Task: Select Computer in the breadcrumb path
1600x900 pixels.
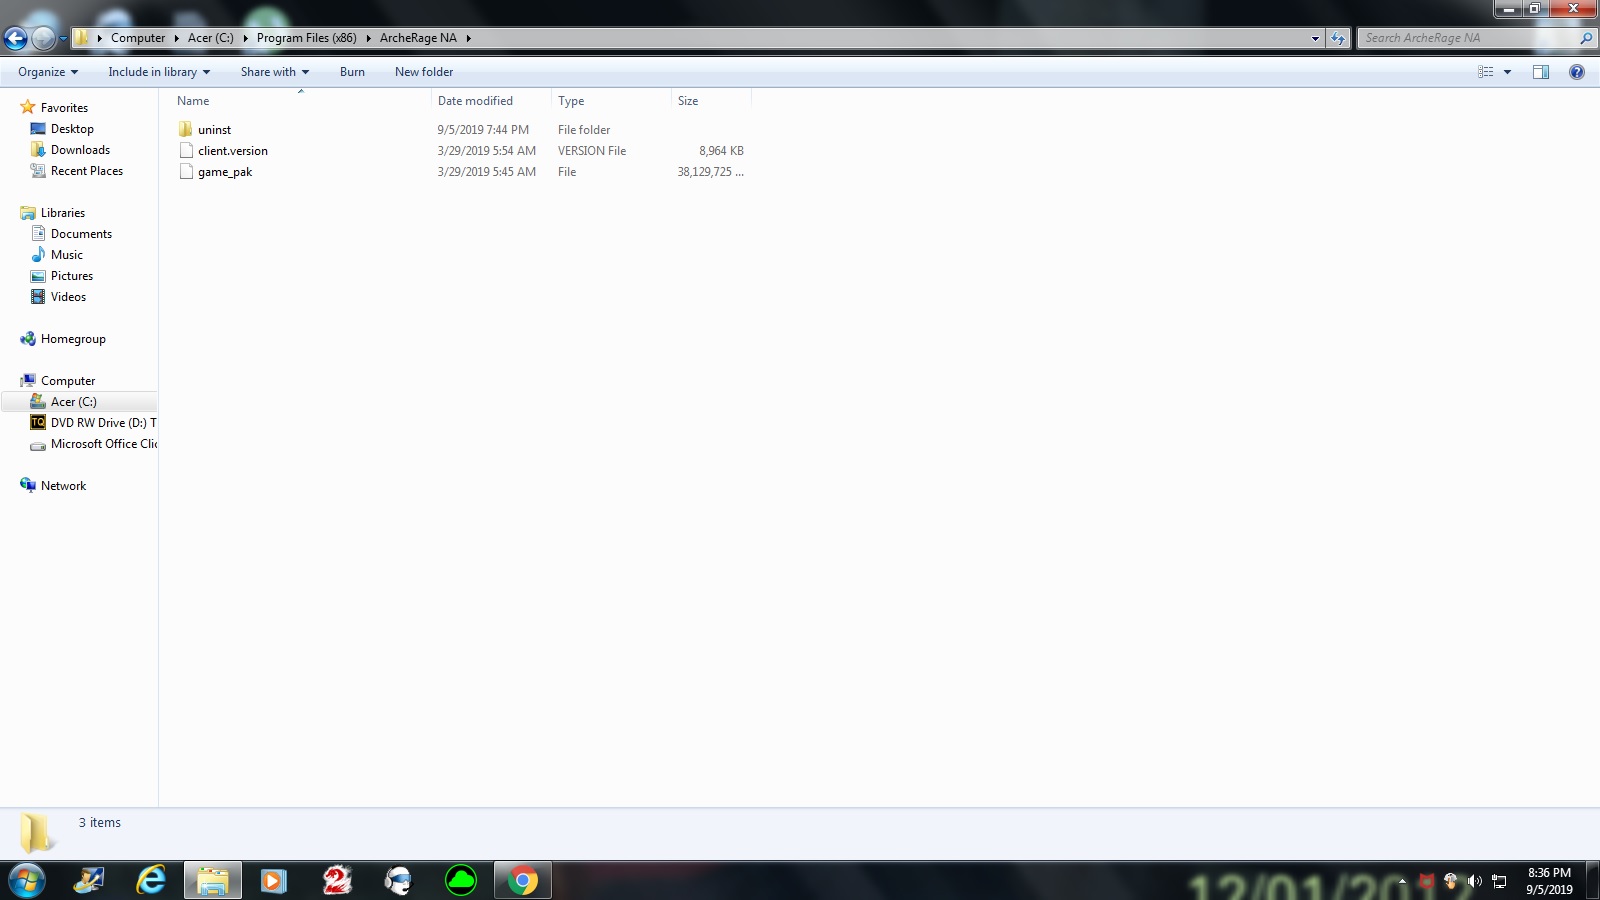Action: [x=138, y=38]
